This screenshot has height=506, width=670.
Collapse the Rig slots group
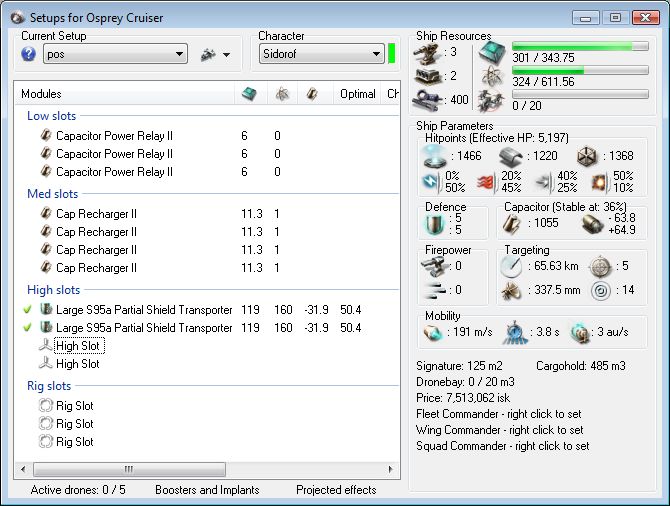tap(49, 385)
